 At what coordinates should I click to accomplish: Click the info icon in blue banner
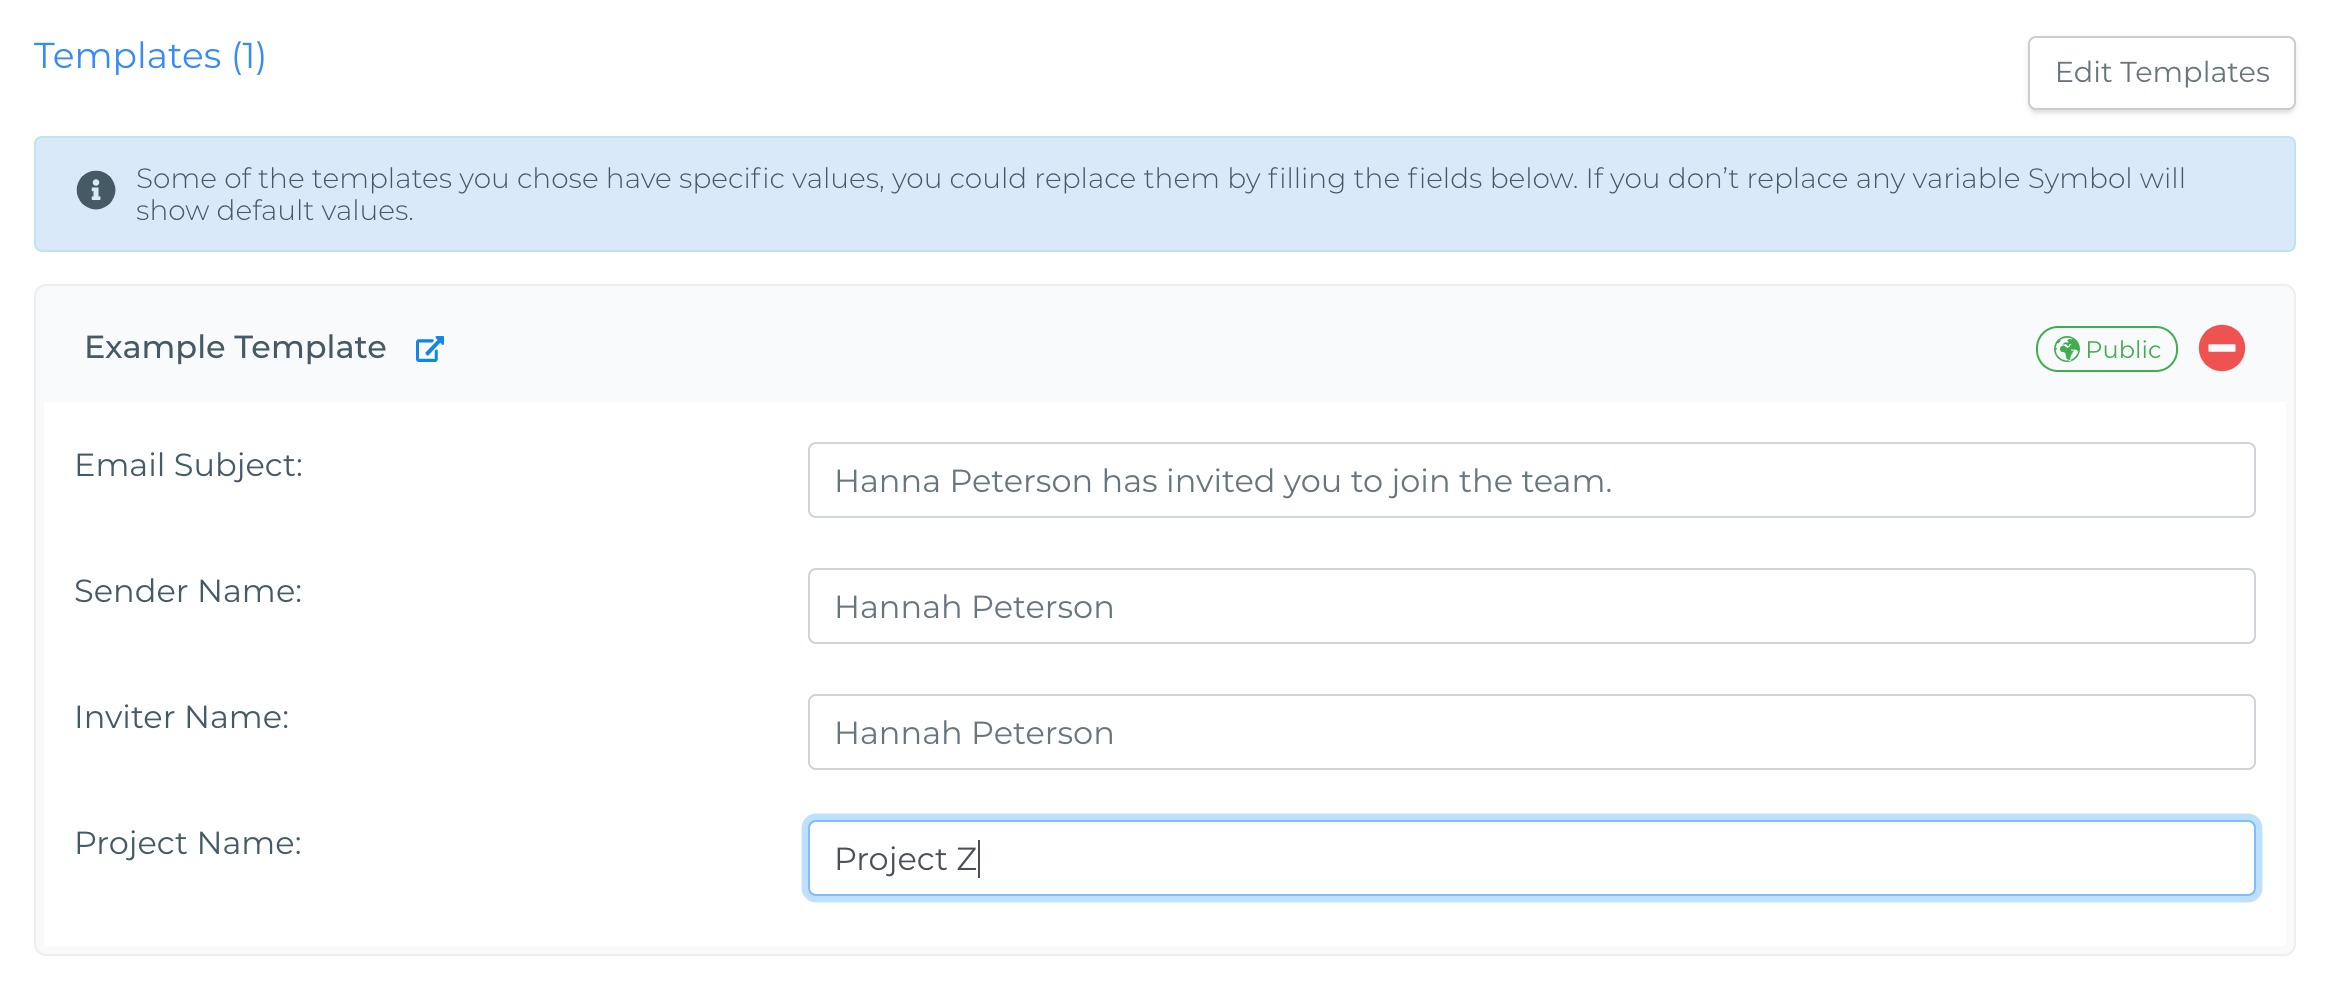96,189
